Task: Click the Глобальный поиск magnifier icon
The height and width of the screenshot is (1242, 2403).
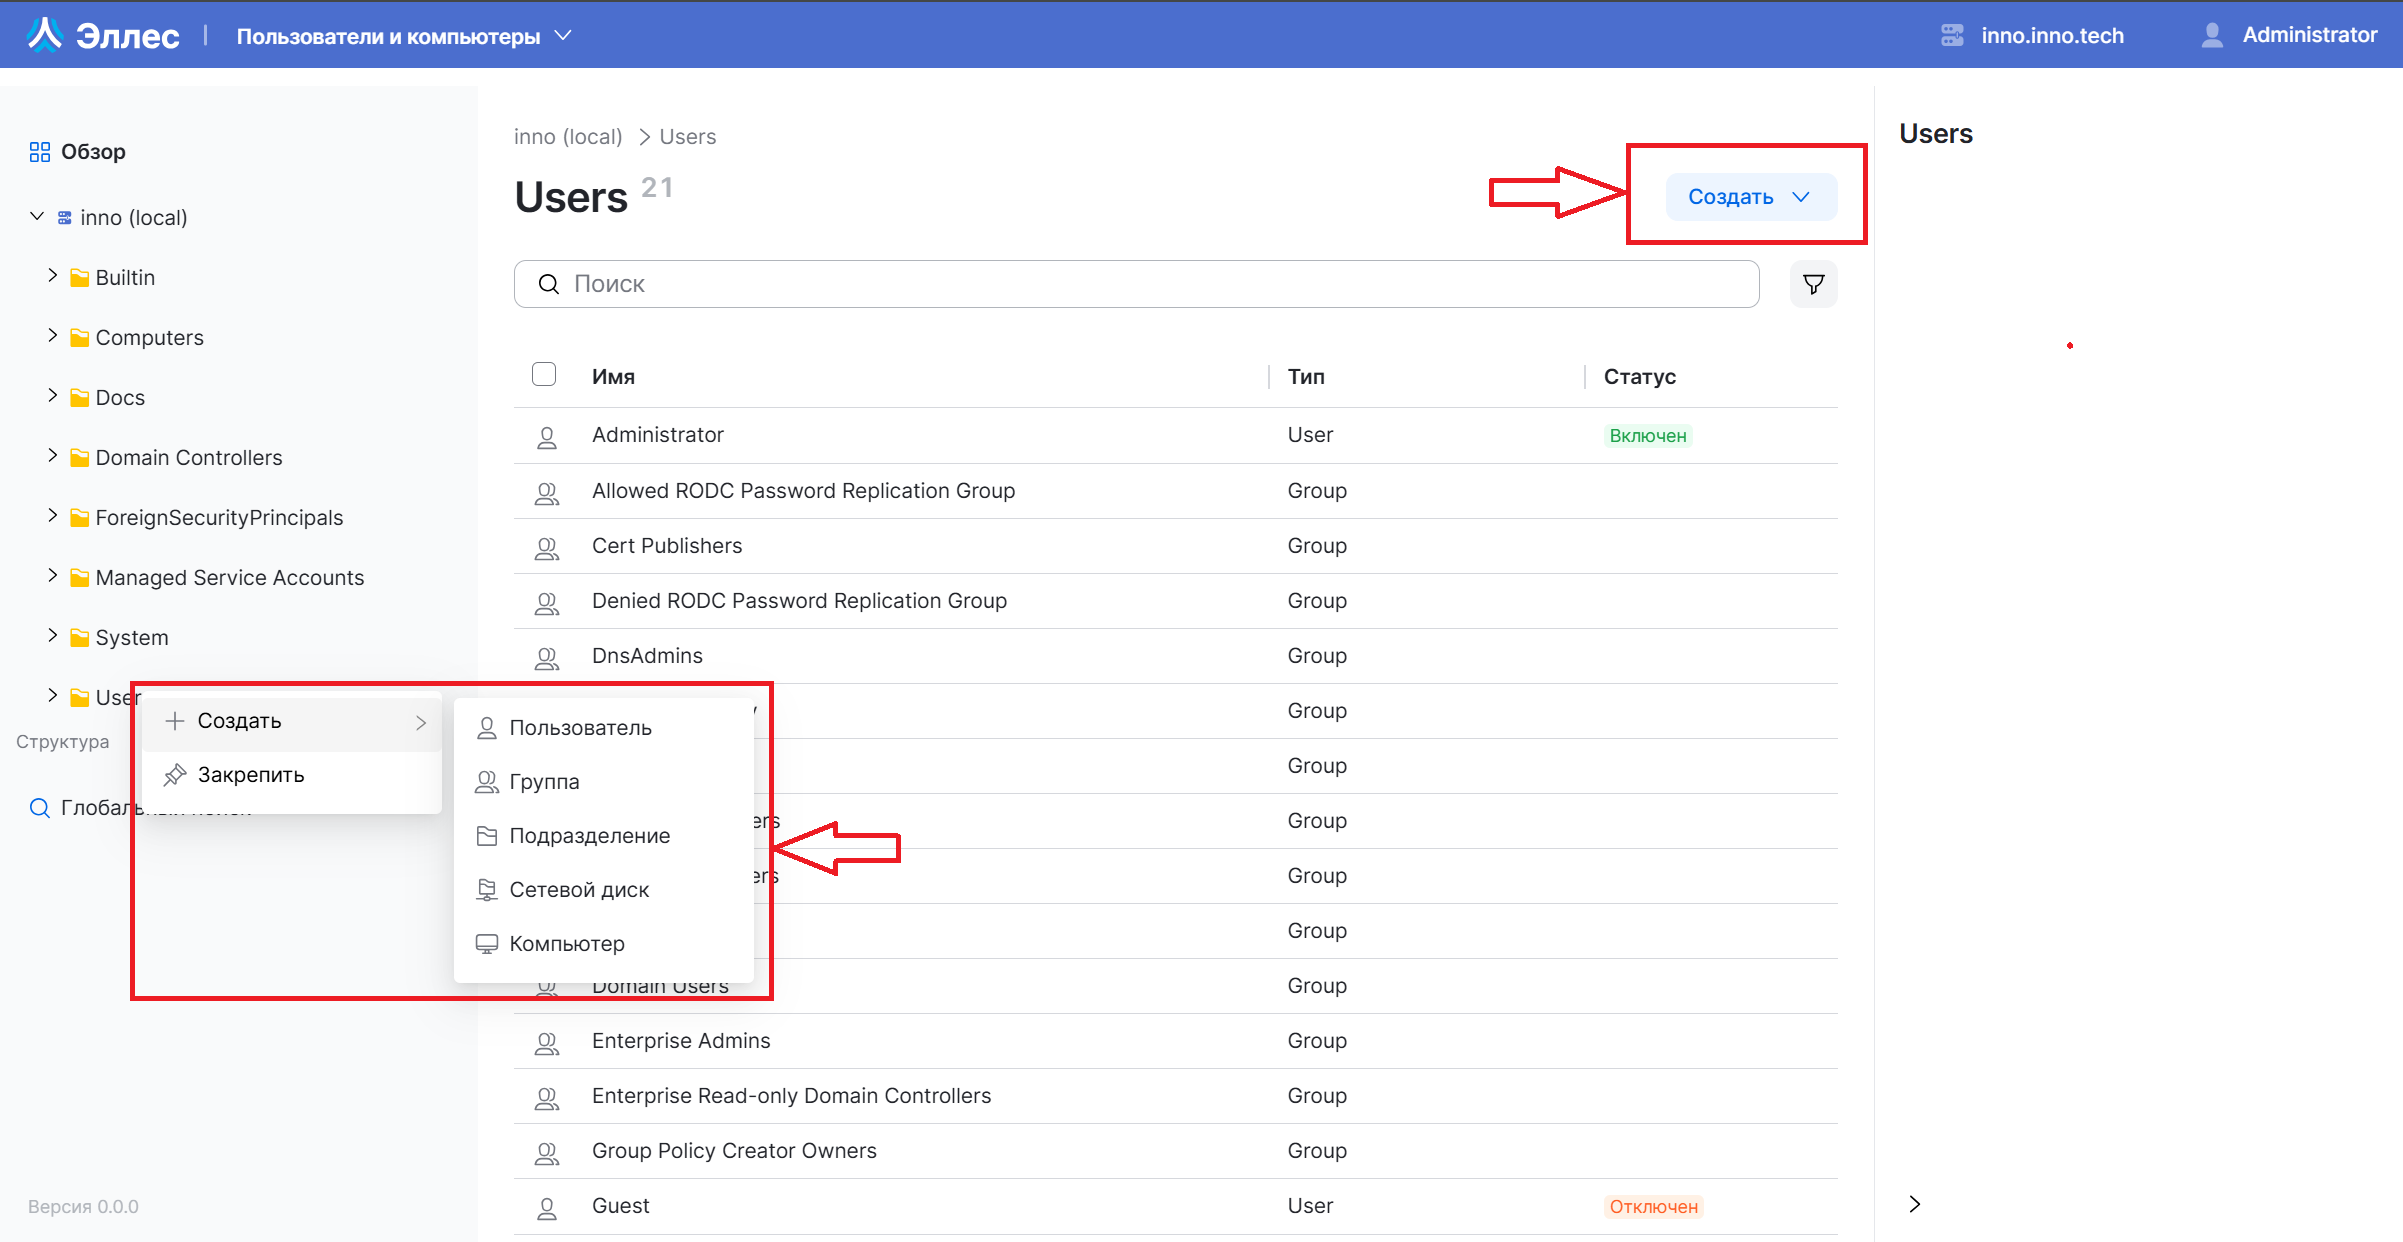Action: click(x=40, y=808)
